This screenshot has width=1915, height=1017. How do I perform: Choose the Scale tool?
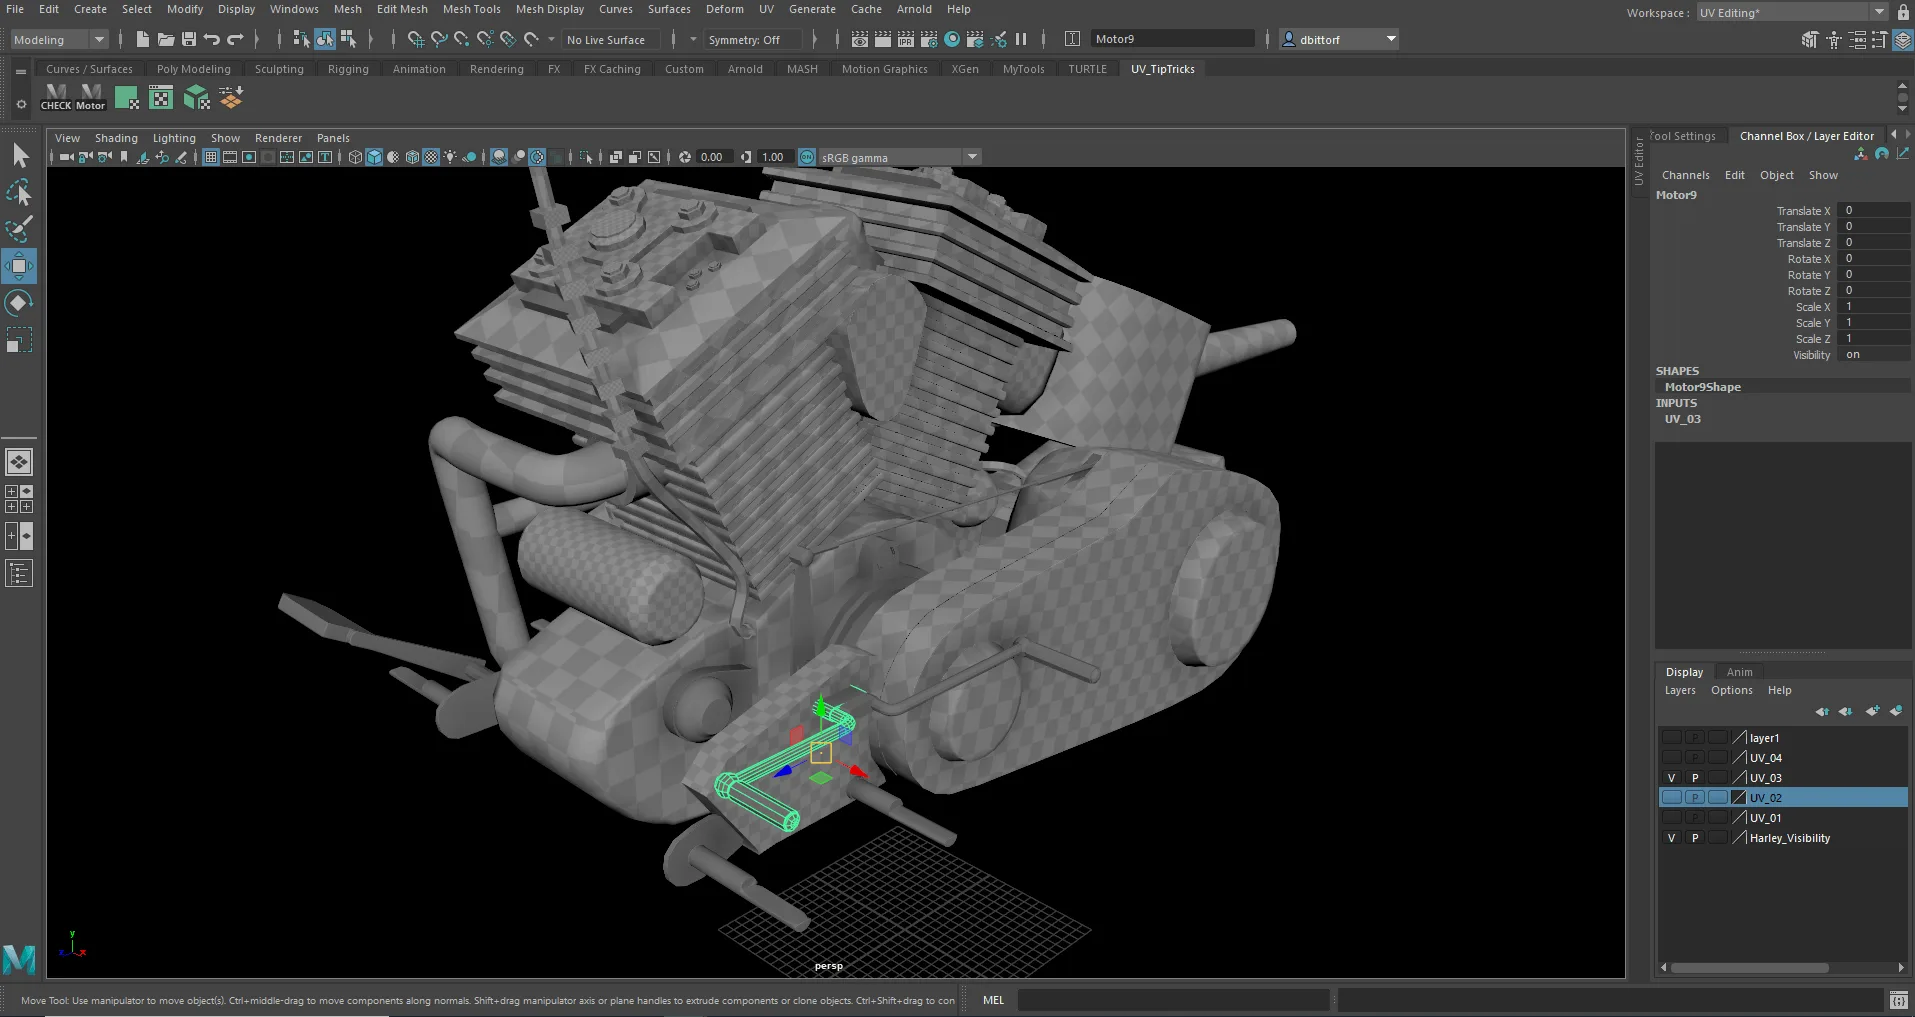click(19, 340)
